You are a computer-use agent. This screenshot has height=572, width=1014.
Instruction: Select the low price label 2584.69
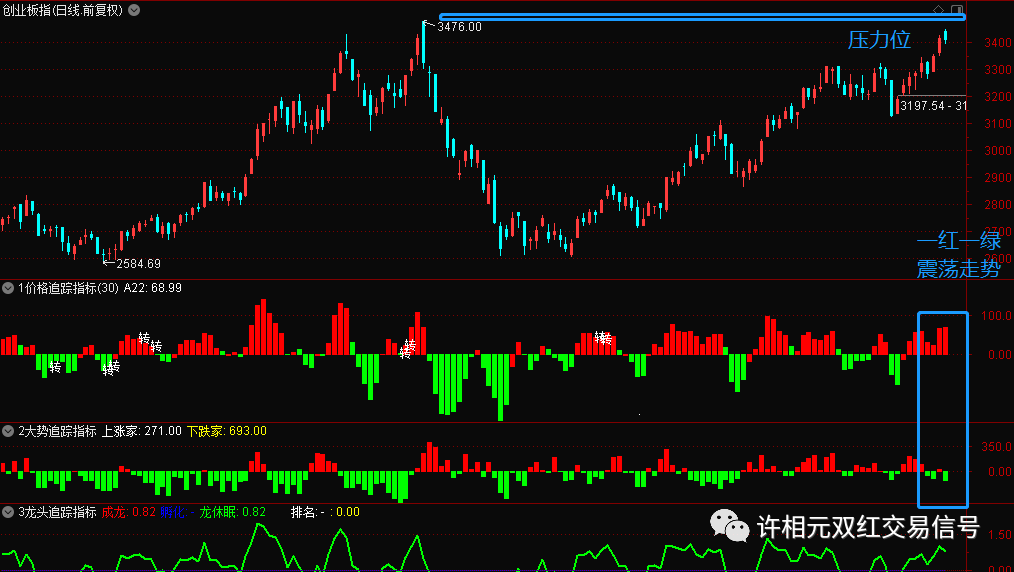pos(138,264)
